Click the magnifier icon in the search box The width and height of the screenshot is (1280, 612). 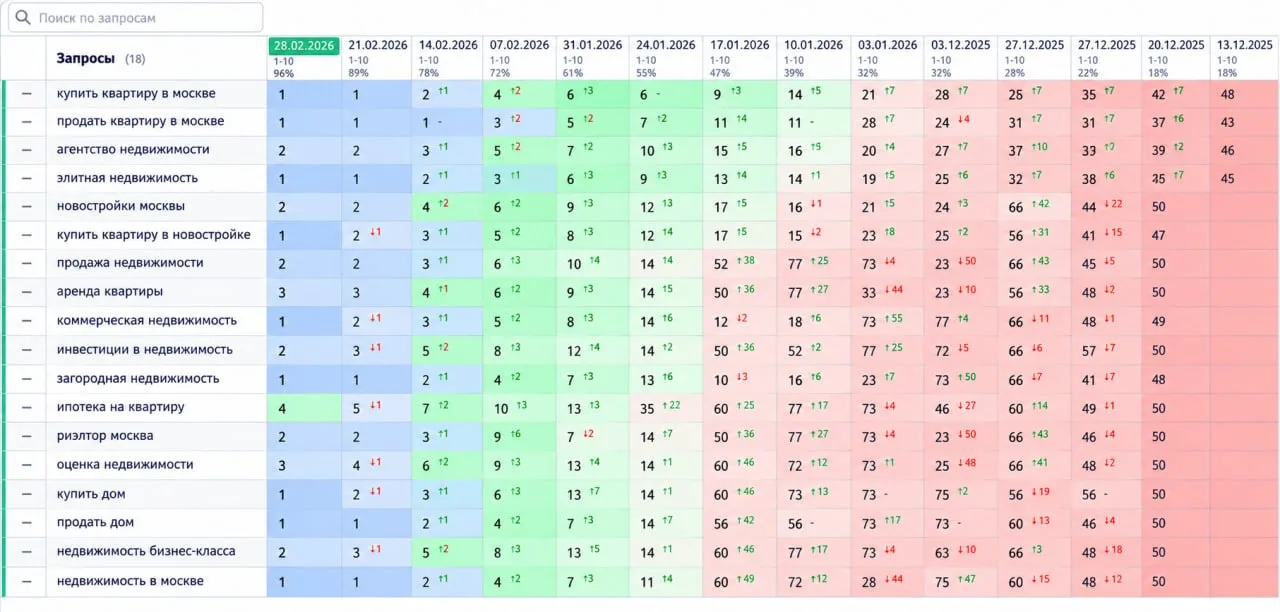tap(21, 18)
